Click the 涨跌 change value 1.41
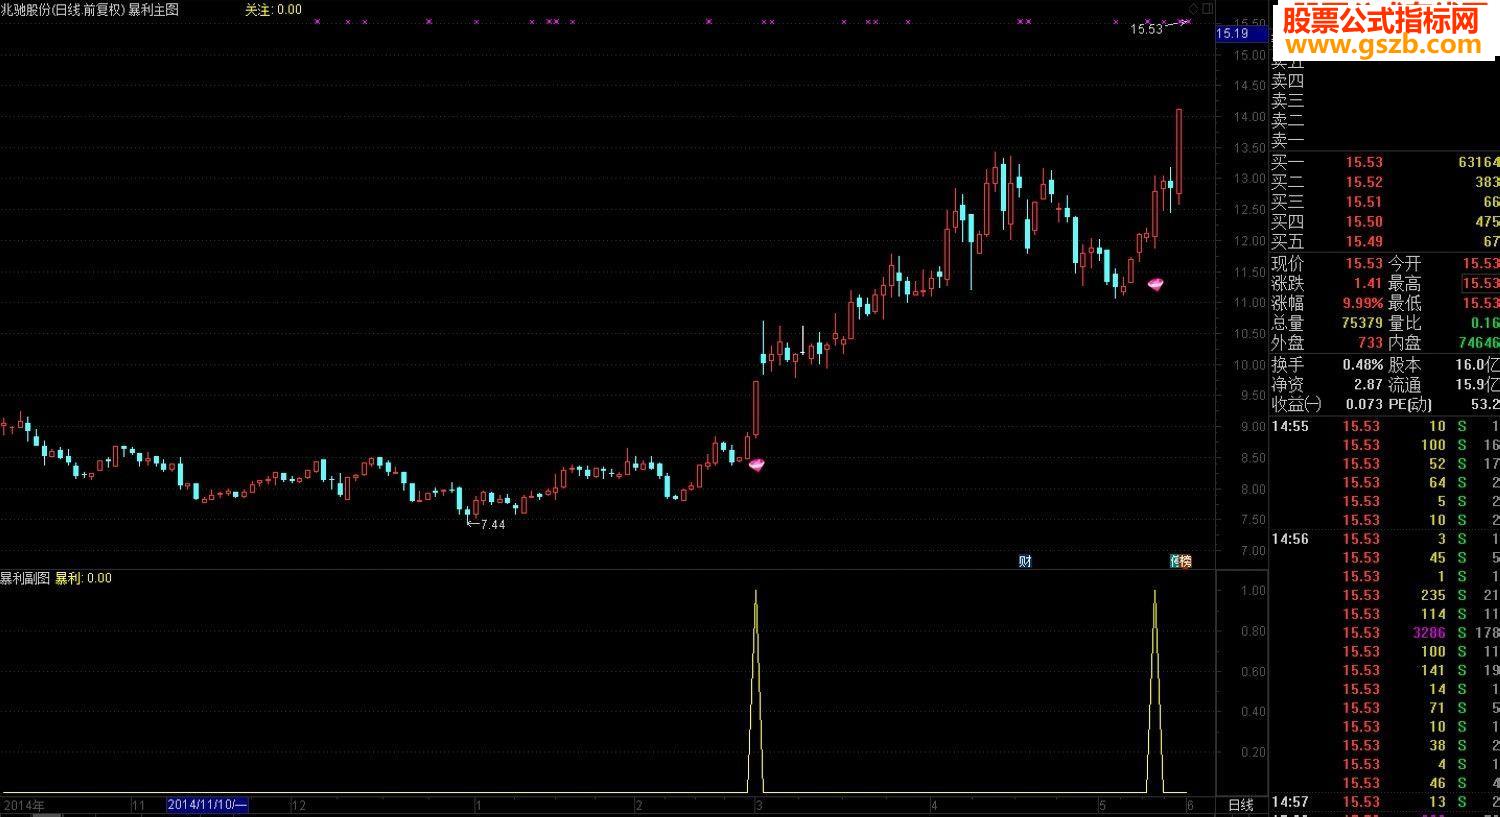 (x=1368, y=284)
